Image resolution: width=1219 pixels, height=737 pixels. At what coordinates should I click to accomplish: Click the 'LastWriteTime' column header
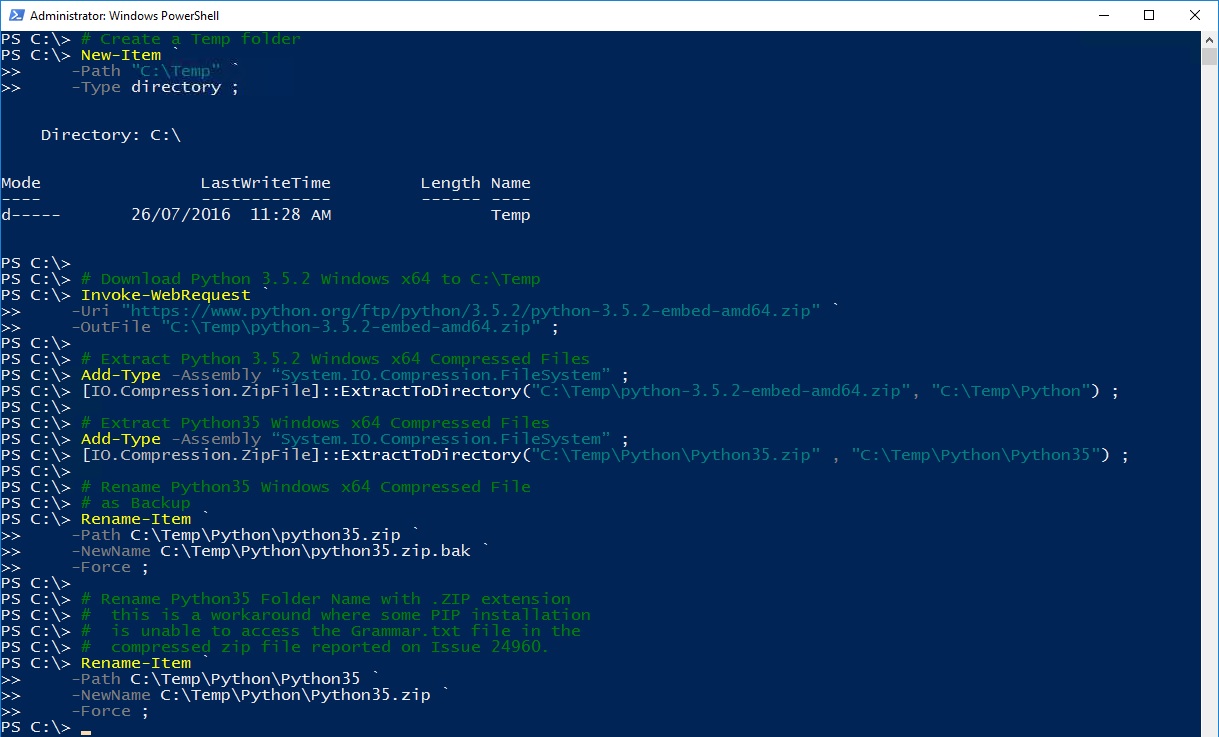[x=266, y=183]
